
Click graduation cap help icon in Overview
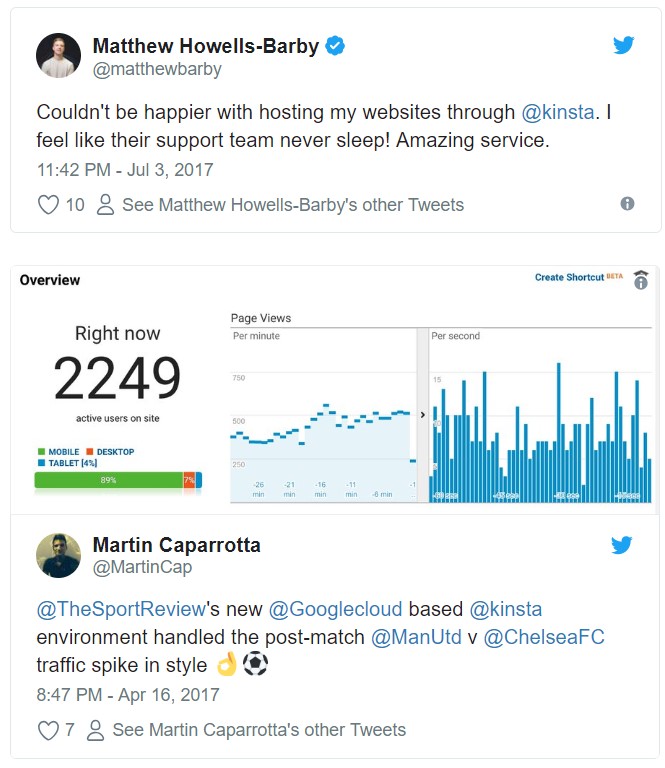641,280
